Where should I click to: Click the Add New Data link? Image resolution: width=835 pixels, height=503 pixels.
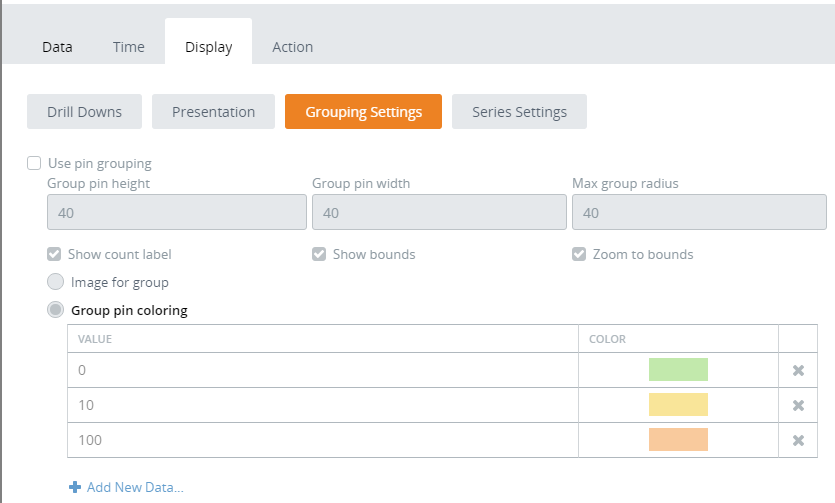coord(134,487)
